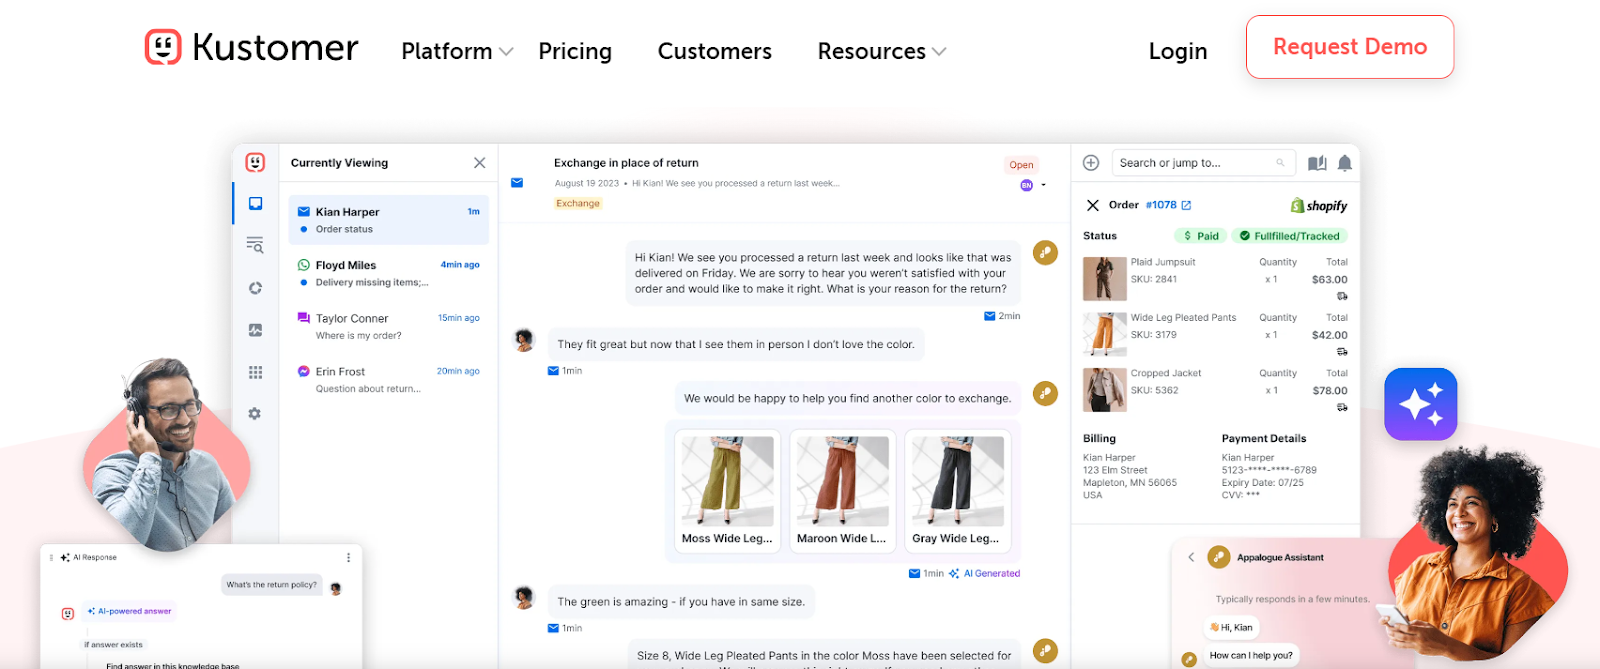Click the Paid status badge
The image size is (1600, 669).
pos(1200,236)
